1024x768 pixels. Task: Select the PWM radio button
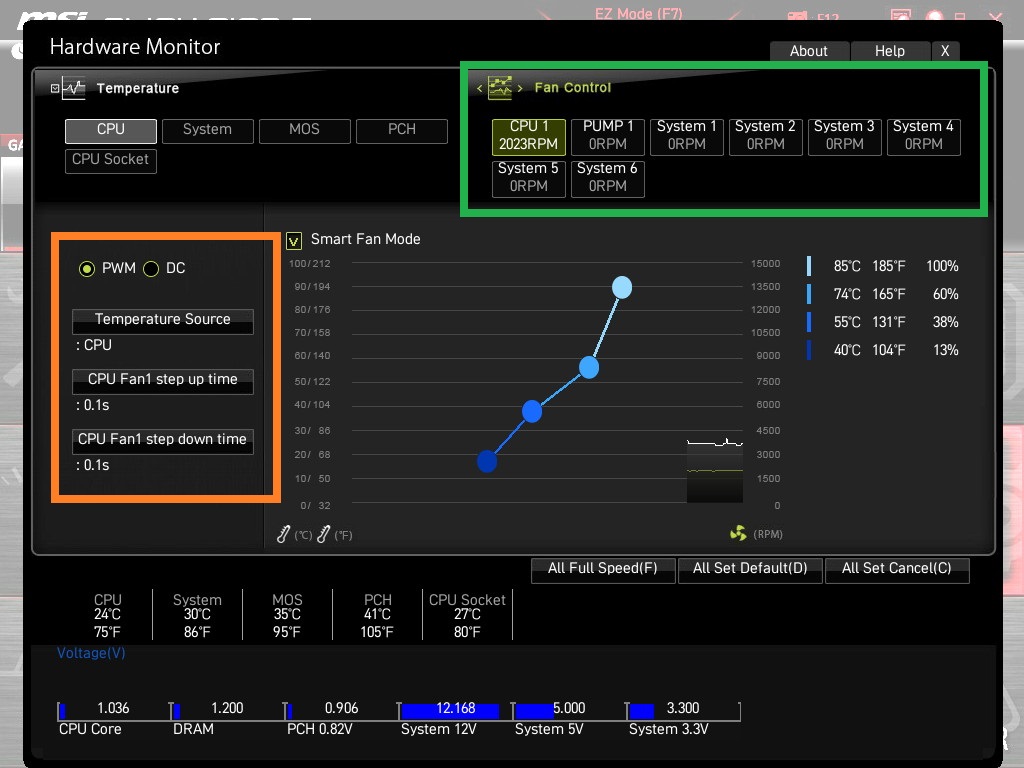tap(86, 268)
